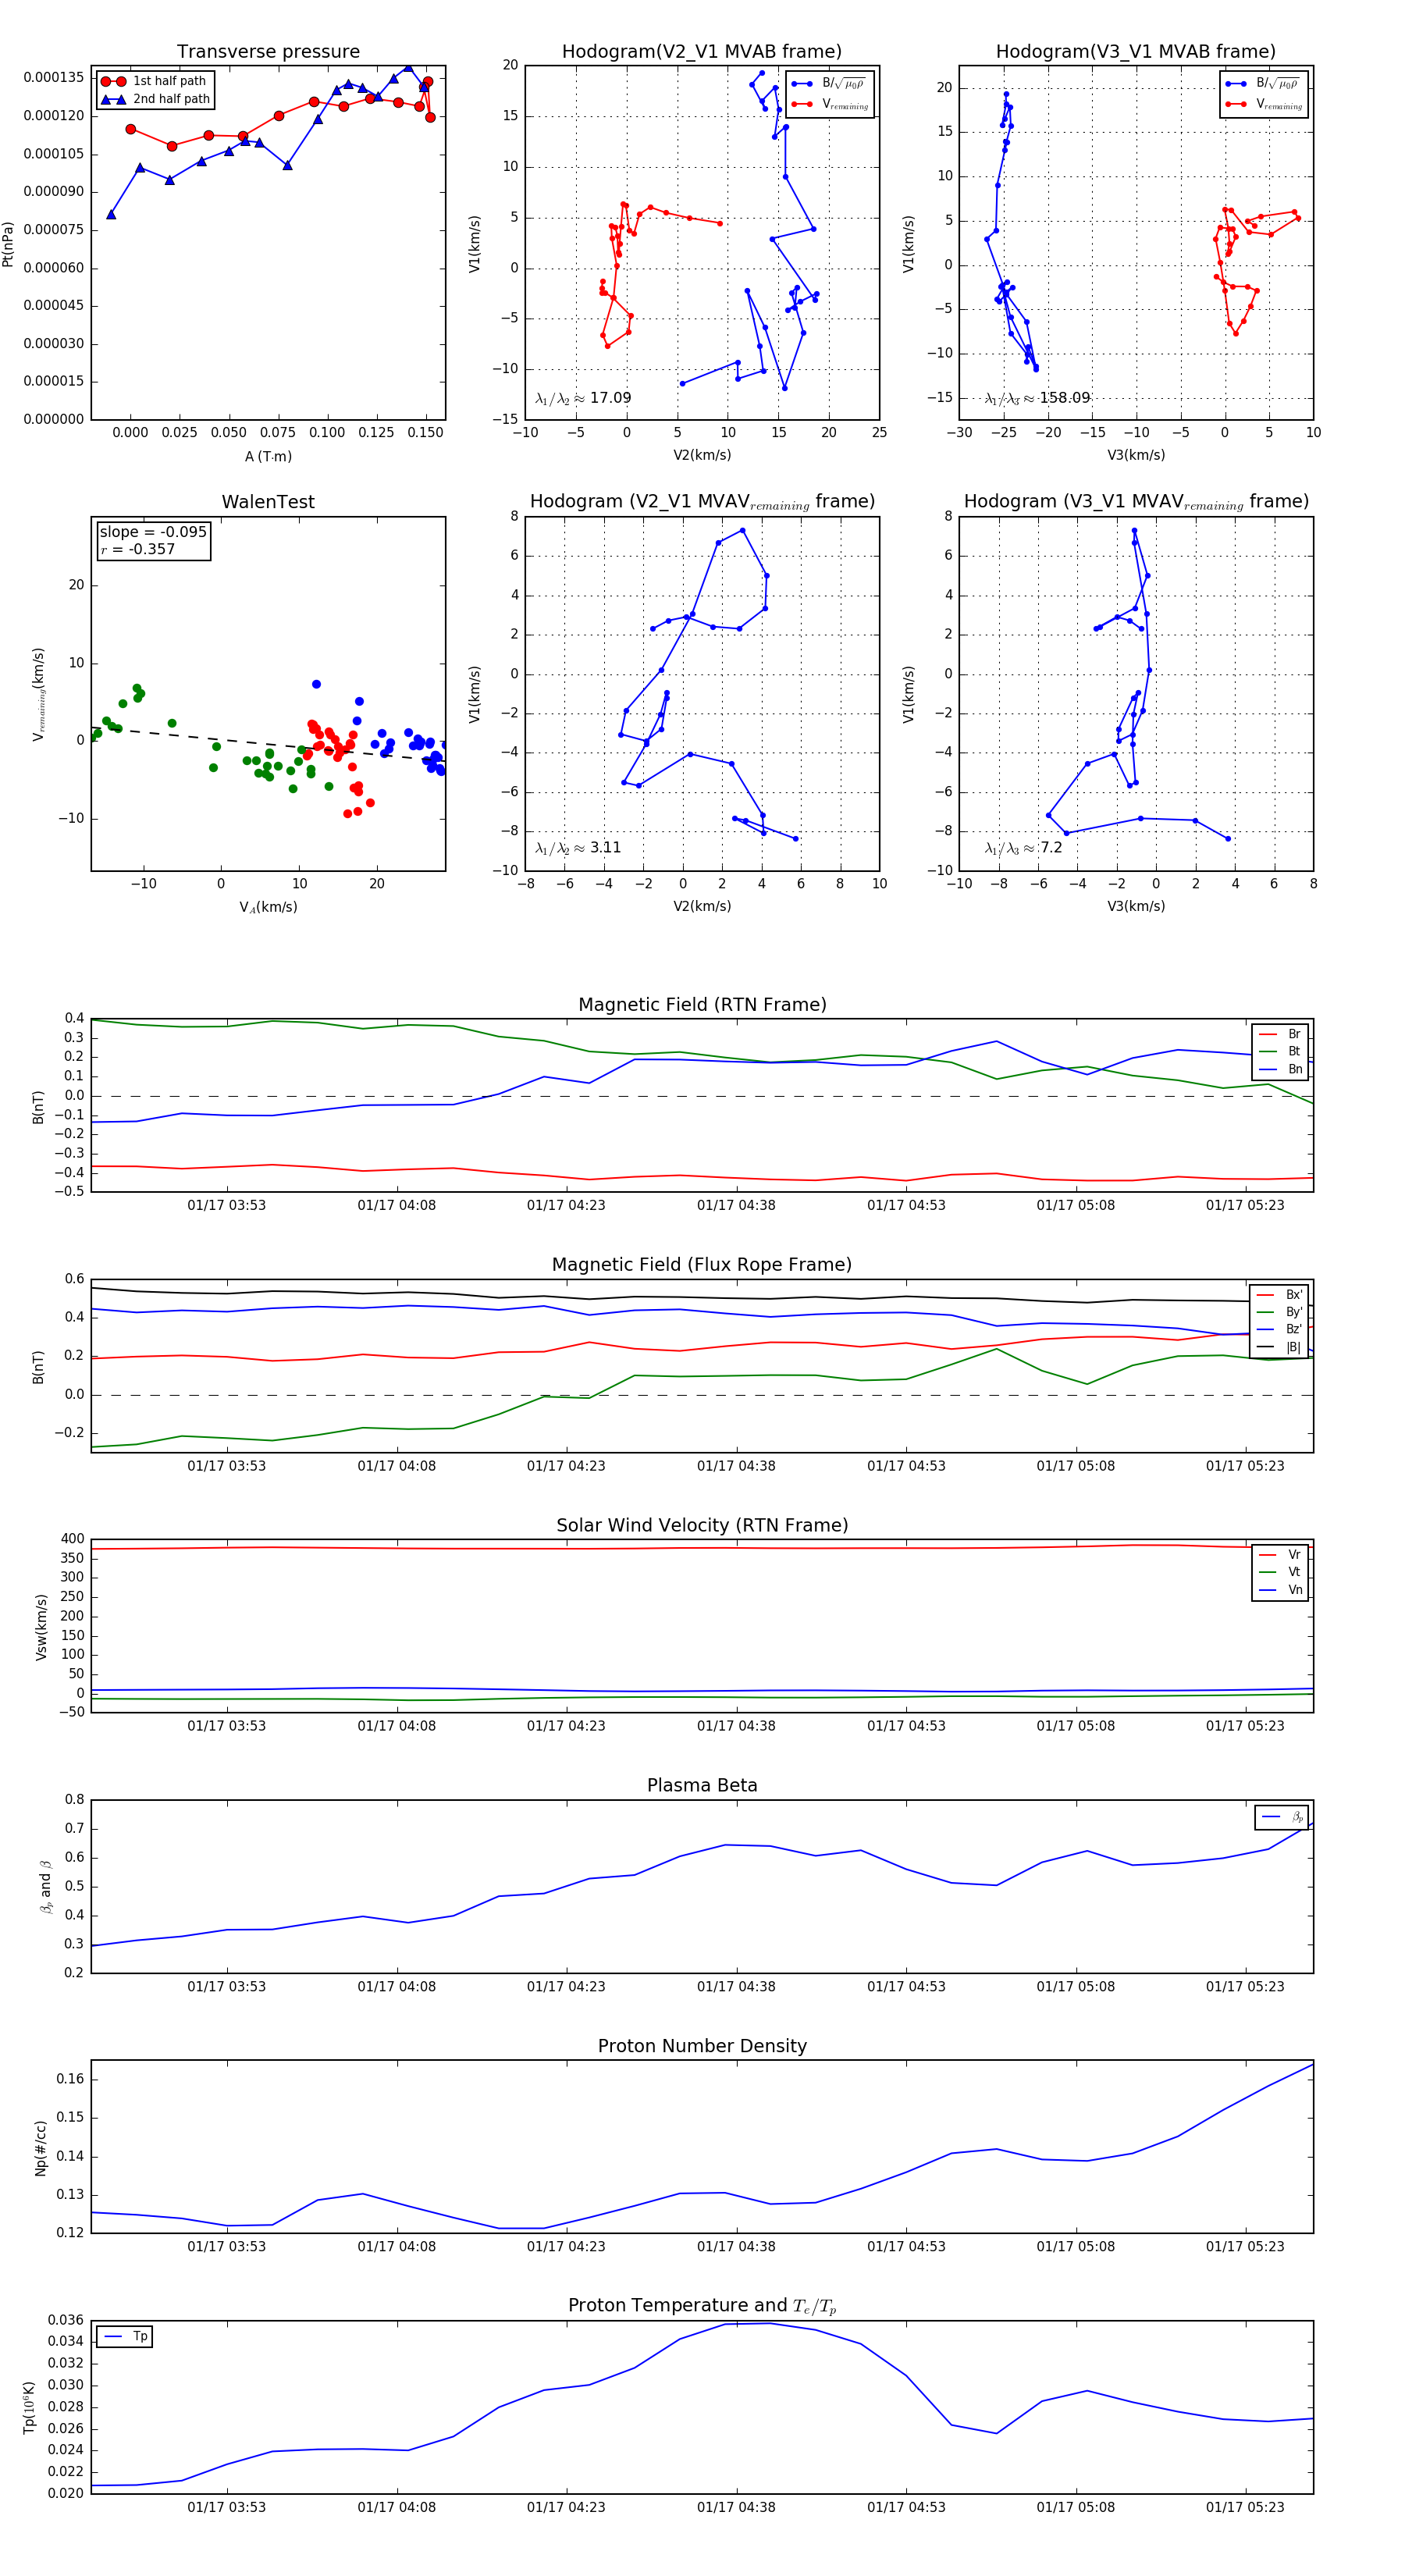Click "01/17 05:08" tick under Flux Rope Frame plot

(x=1075, y=1466)
